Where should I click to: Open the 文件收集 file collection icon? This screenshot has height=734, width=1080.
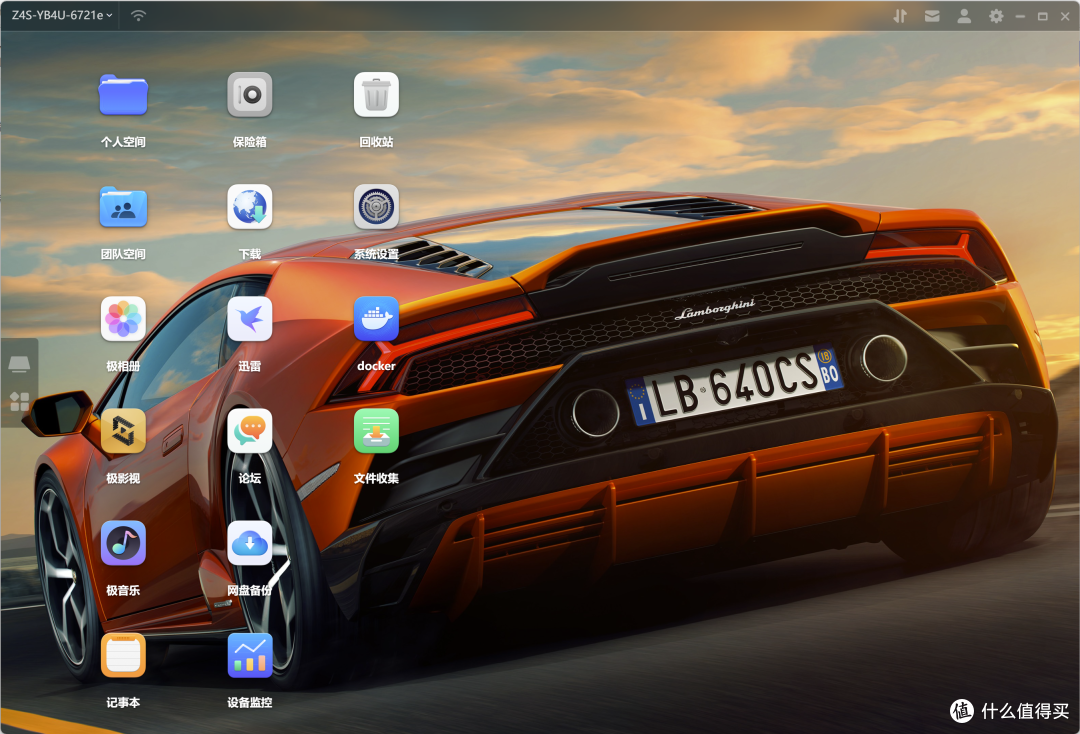[x=376, y=431]
